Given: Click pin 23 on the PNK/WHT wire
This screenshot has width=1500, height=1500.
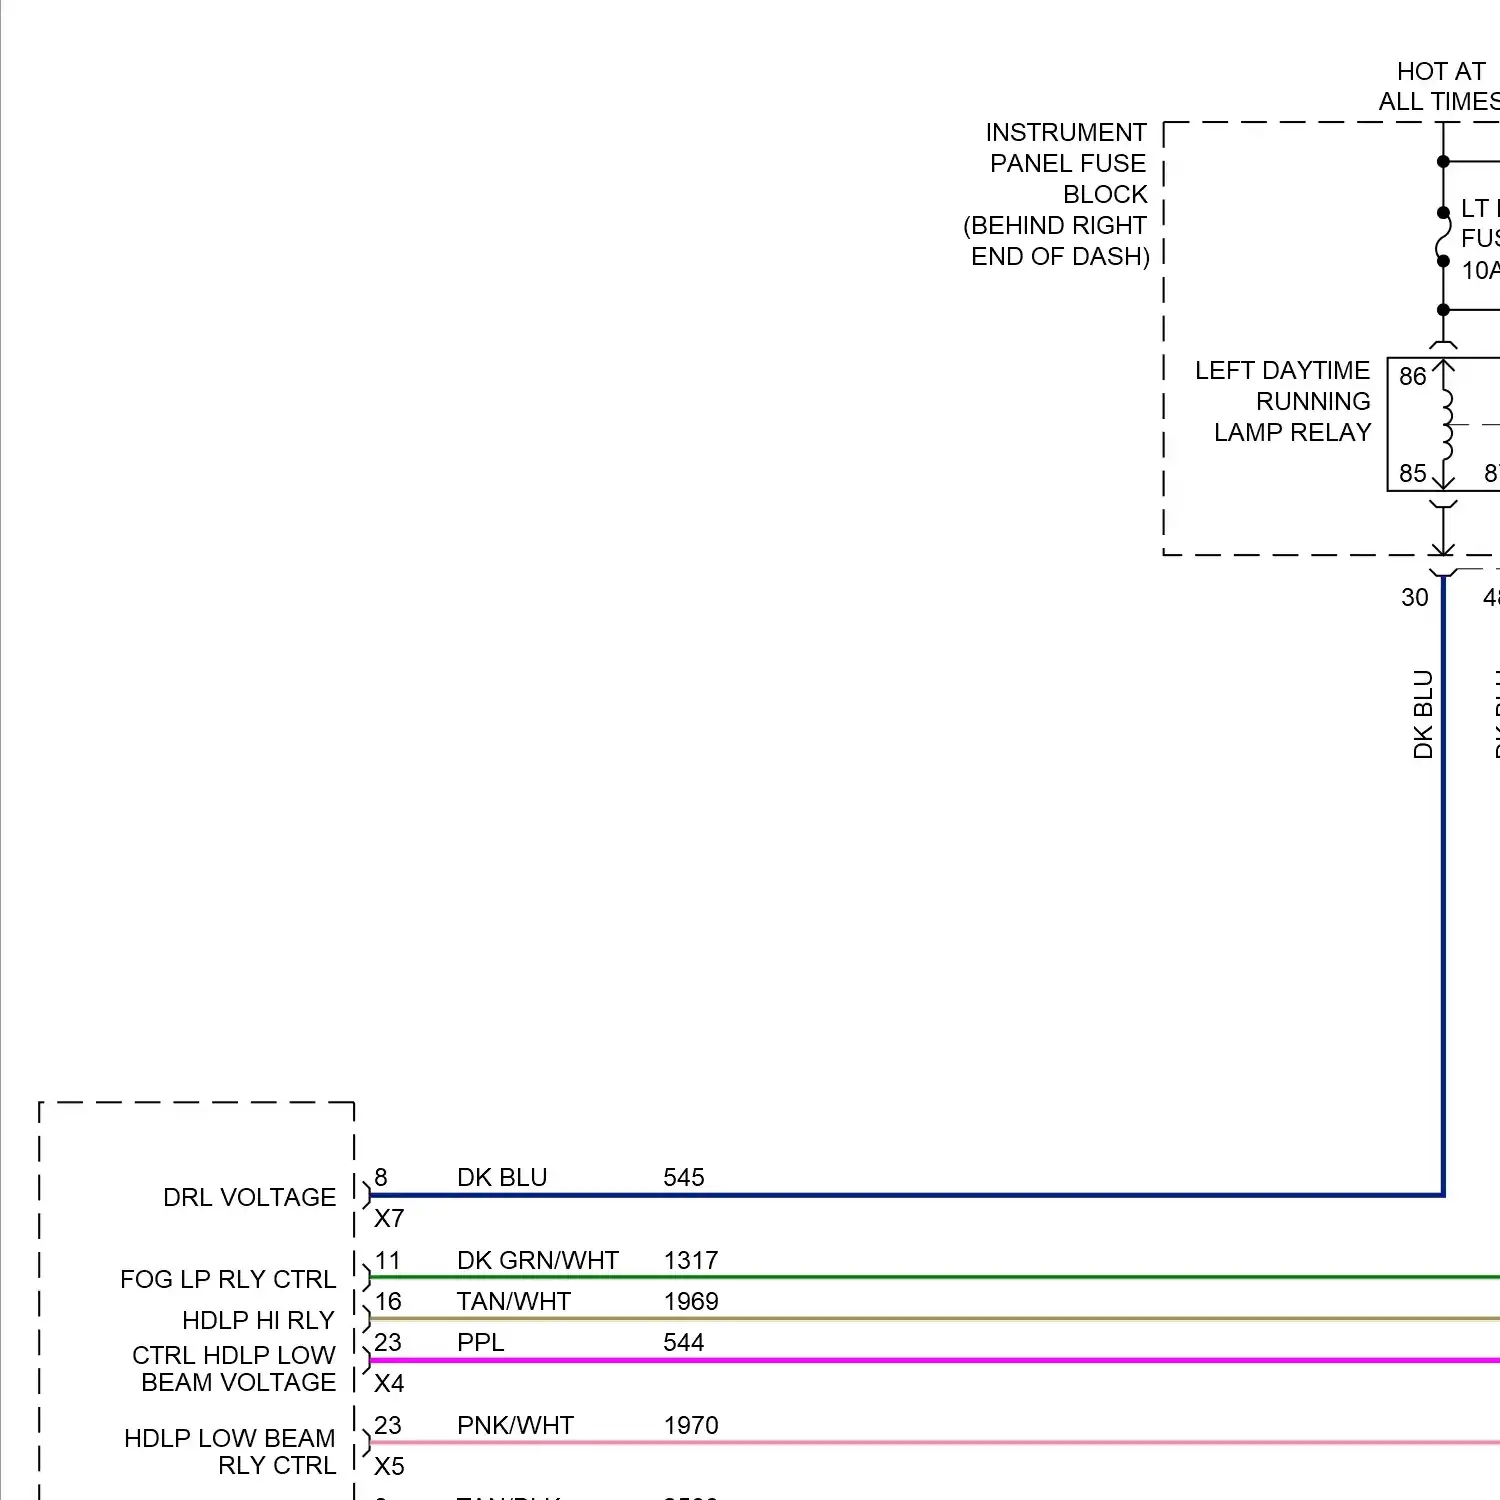Looking at the screenshot, I should tap(388, 1425).
